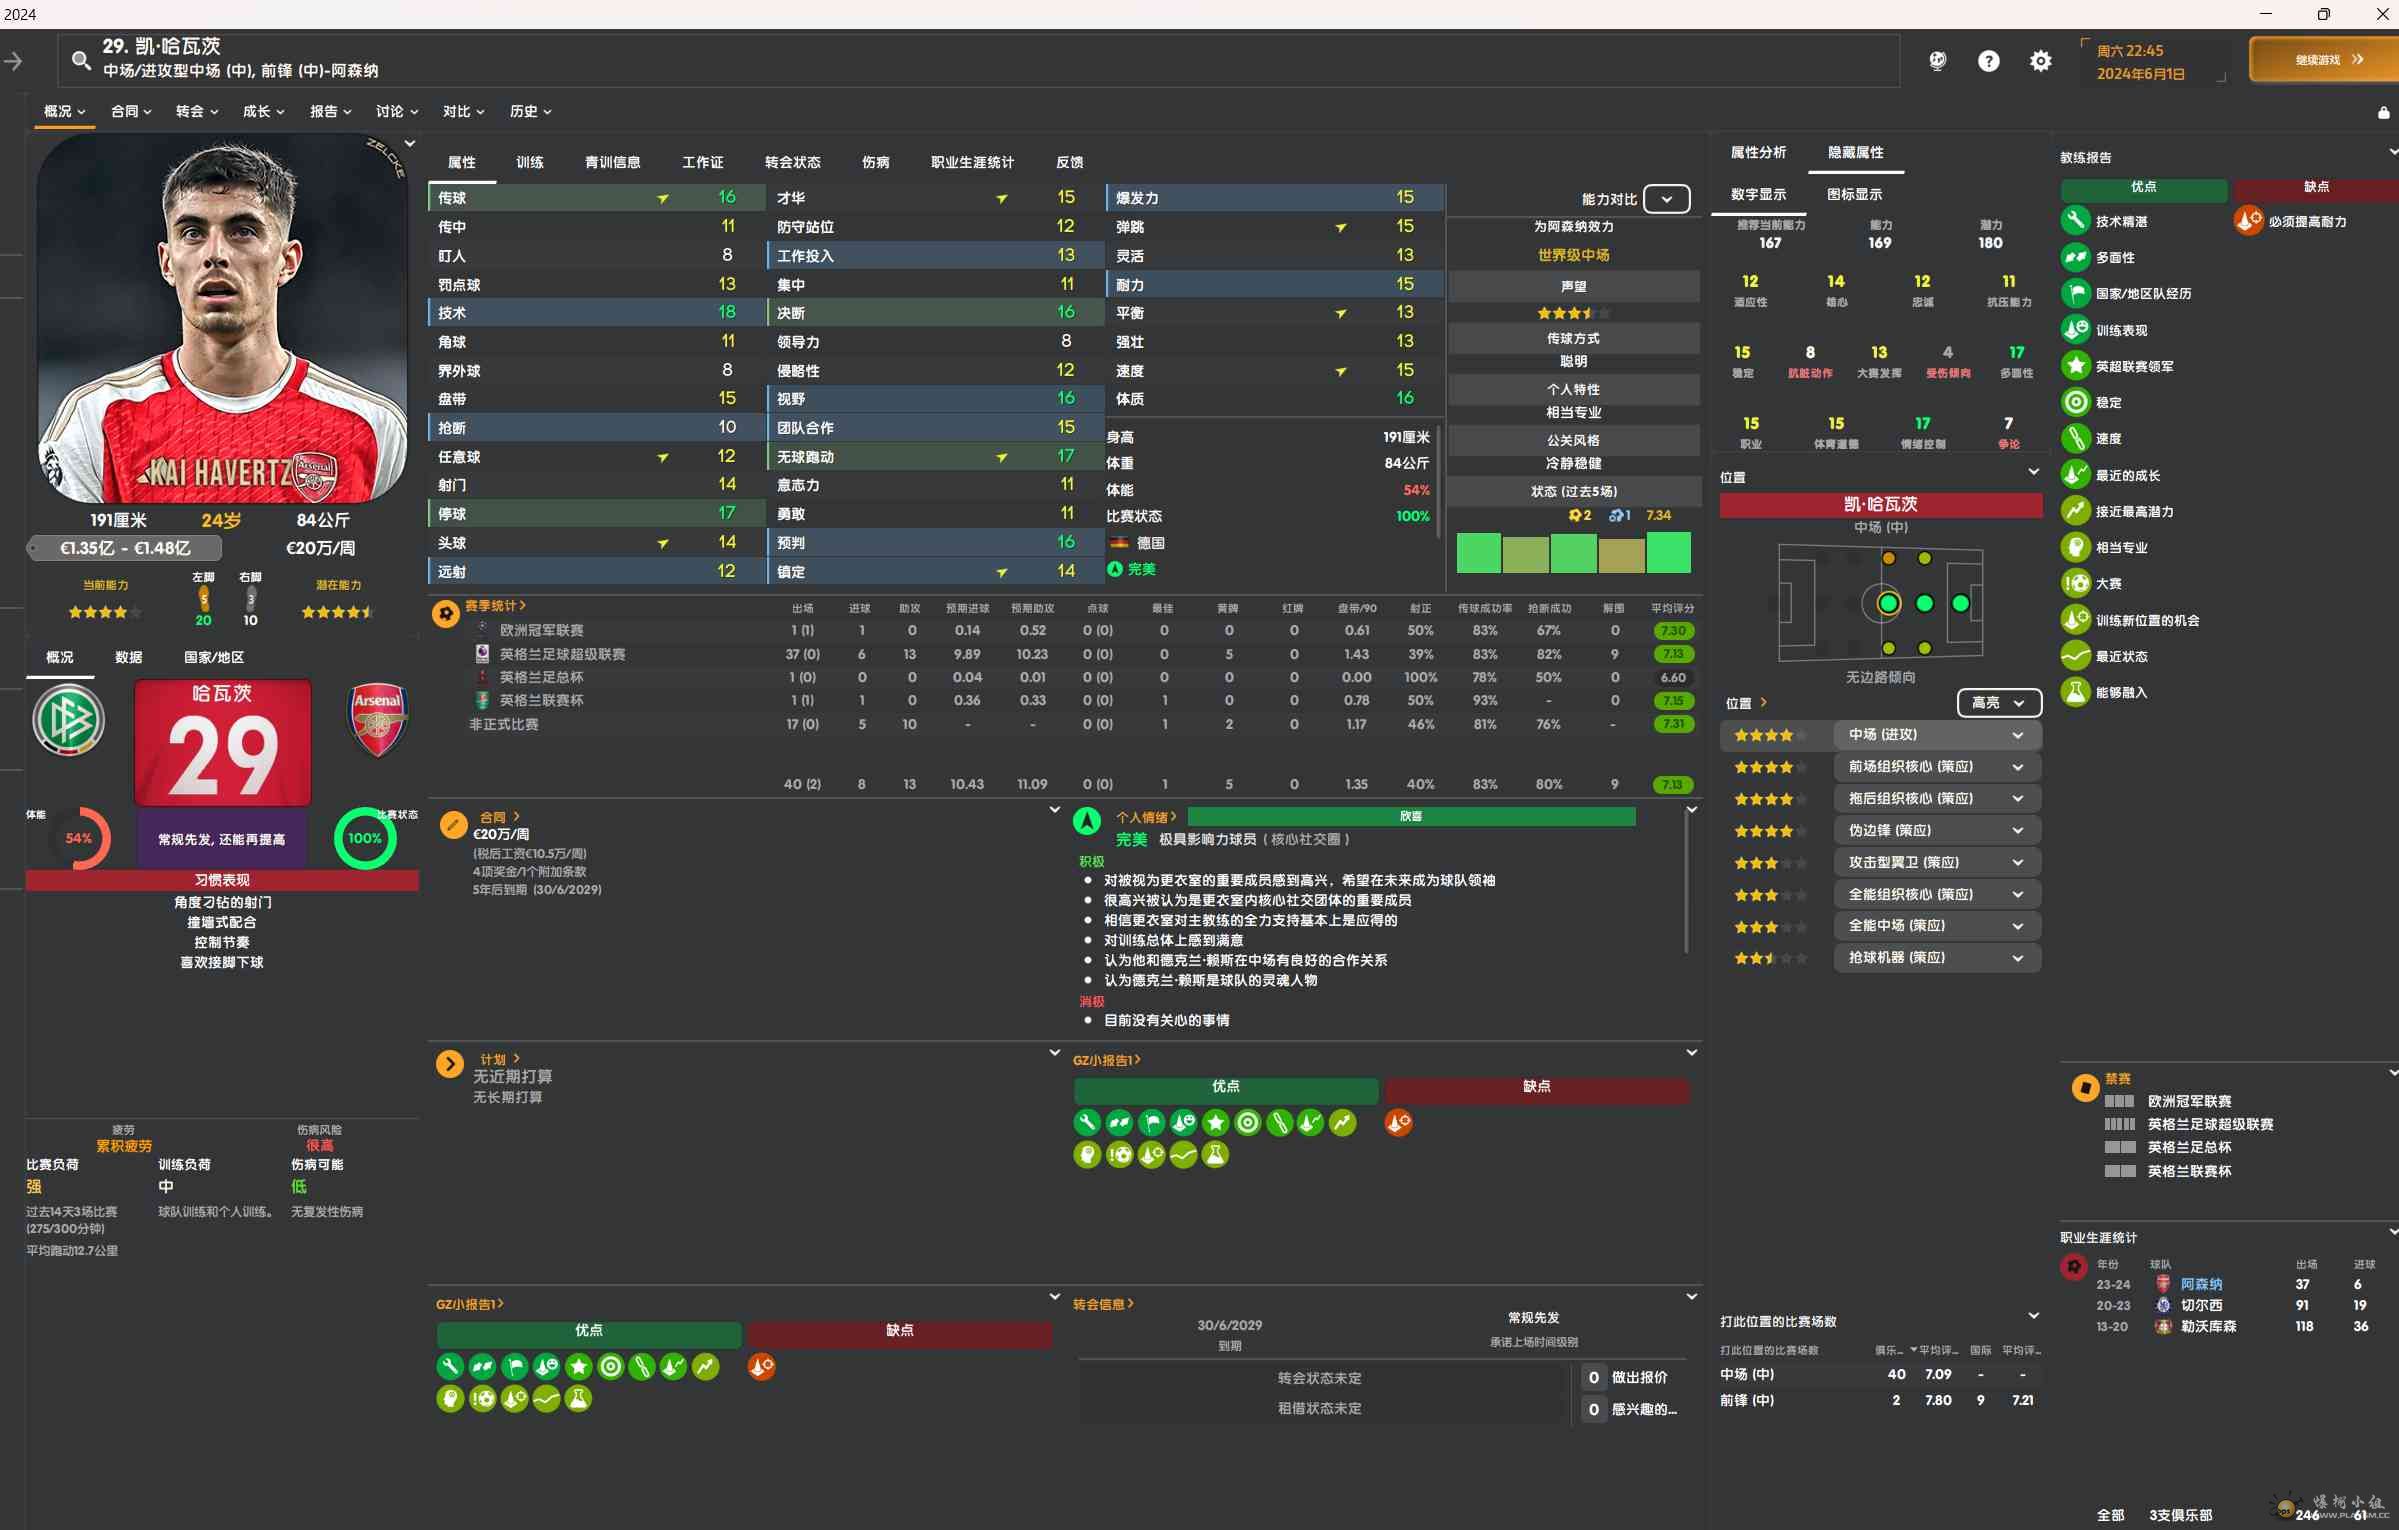Screen dimensions: 2399x1530
Task: Open the 高亮 dropdown
Action: pyautogui.click(x=1998, y=703)
